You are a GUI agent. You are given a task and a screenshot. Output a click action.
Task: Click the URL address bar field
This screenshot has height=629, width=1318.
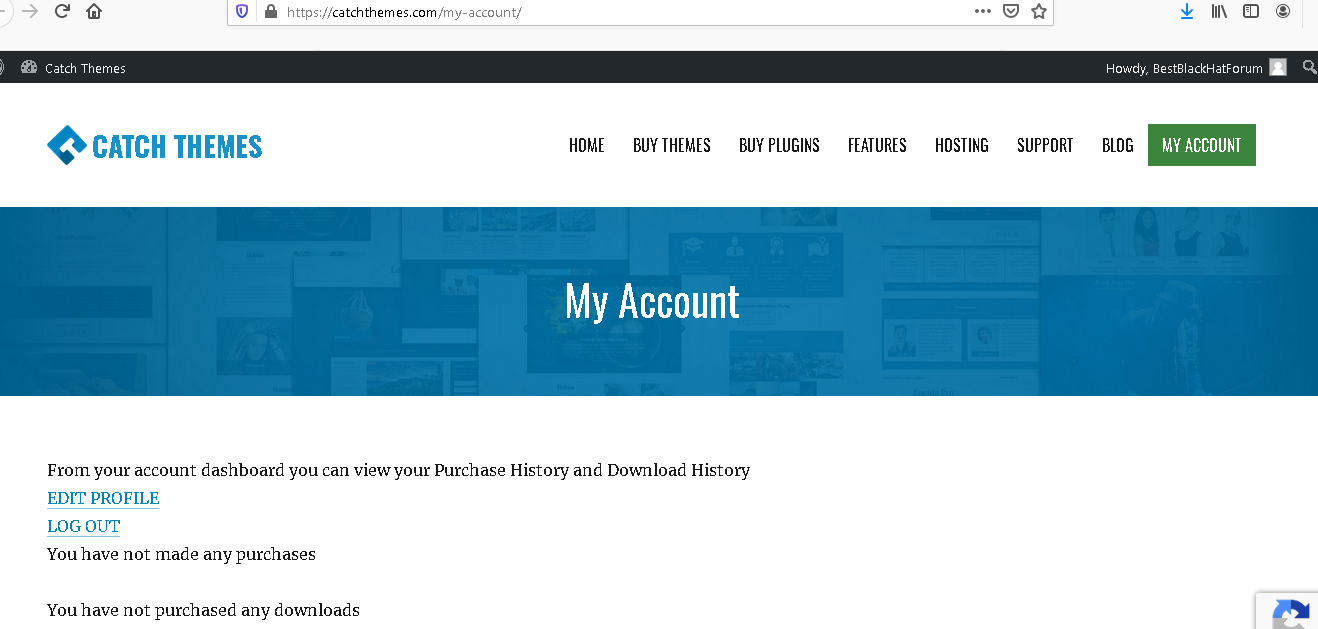[x=640, y=12]
